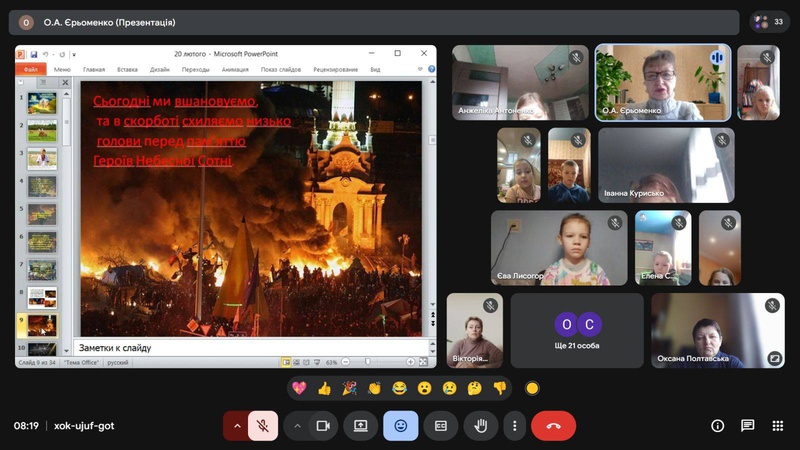Leave the call with the red button
The width and height of the screenshot is (800, 450).
coord(553,426)
